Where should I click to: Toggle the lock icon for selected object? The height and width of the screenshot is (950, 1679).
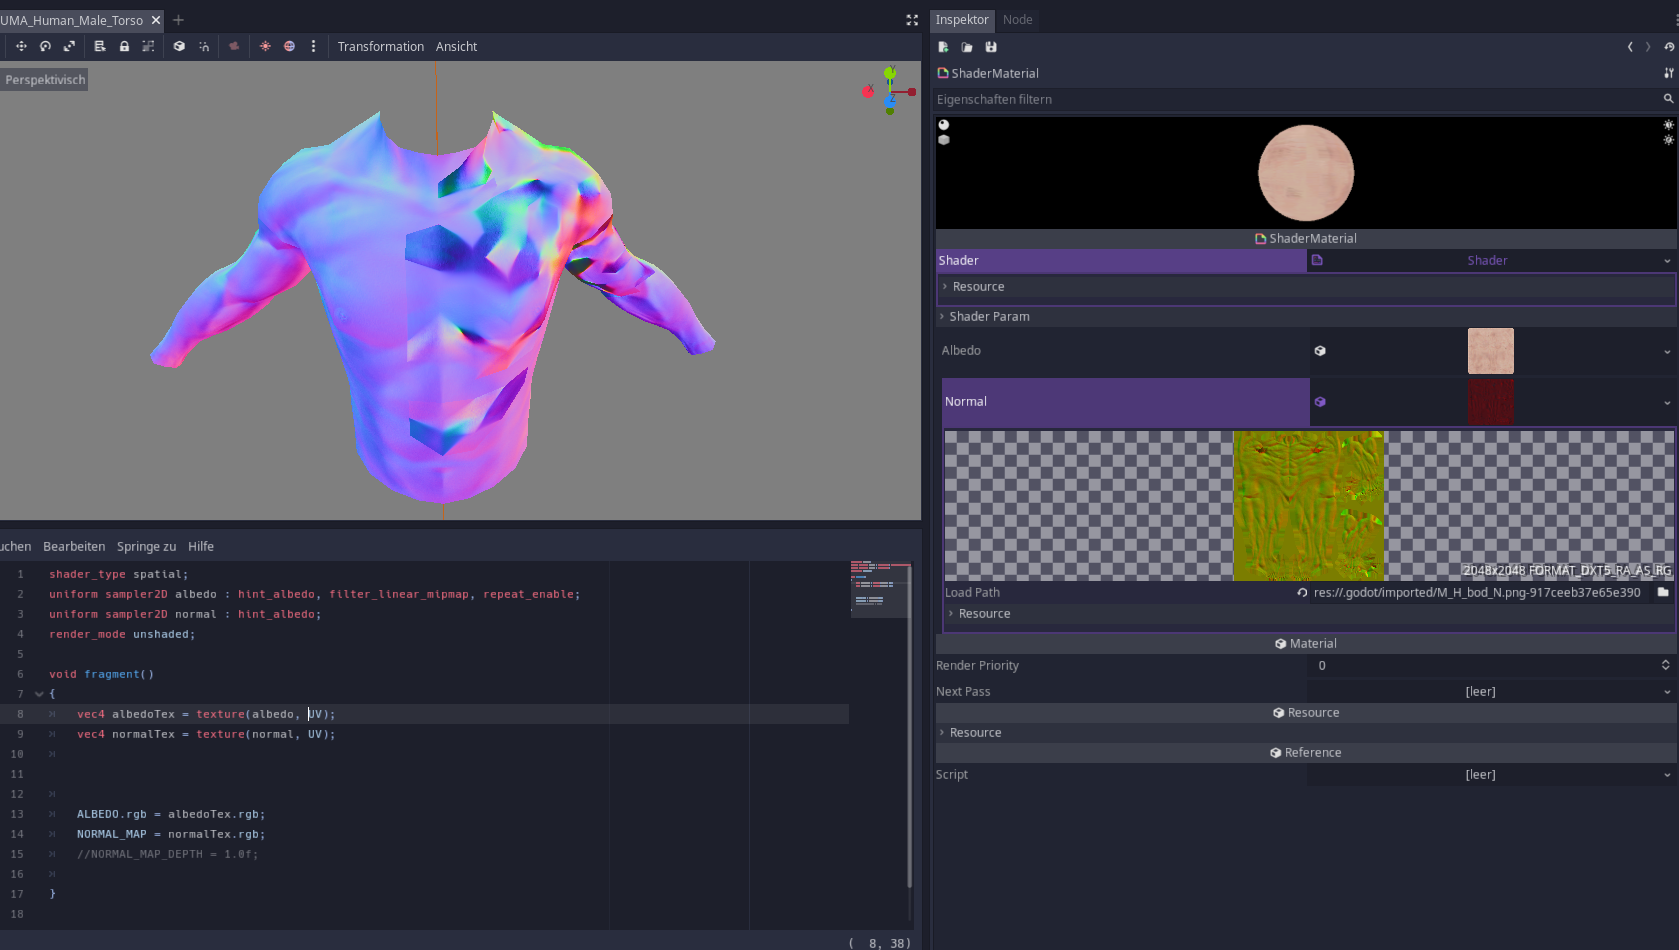pos(123,46)
